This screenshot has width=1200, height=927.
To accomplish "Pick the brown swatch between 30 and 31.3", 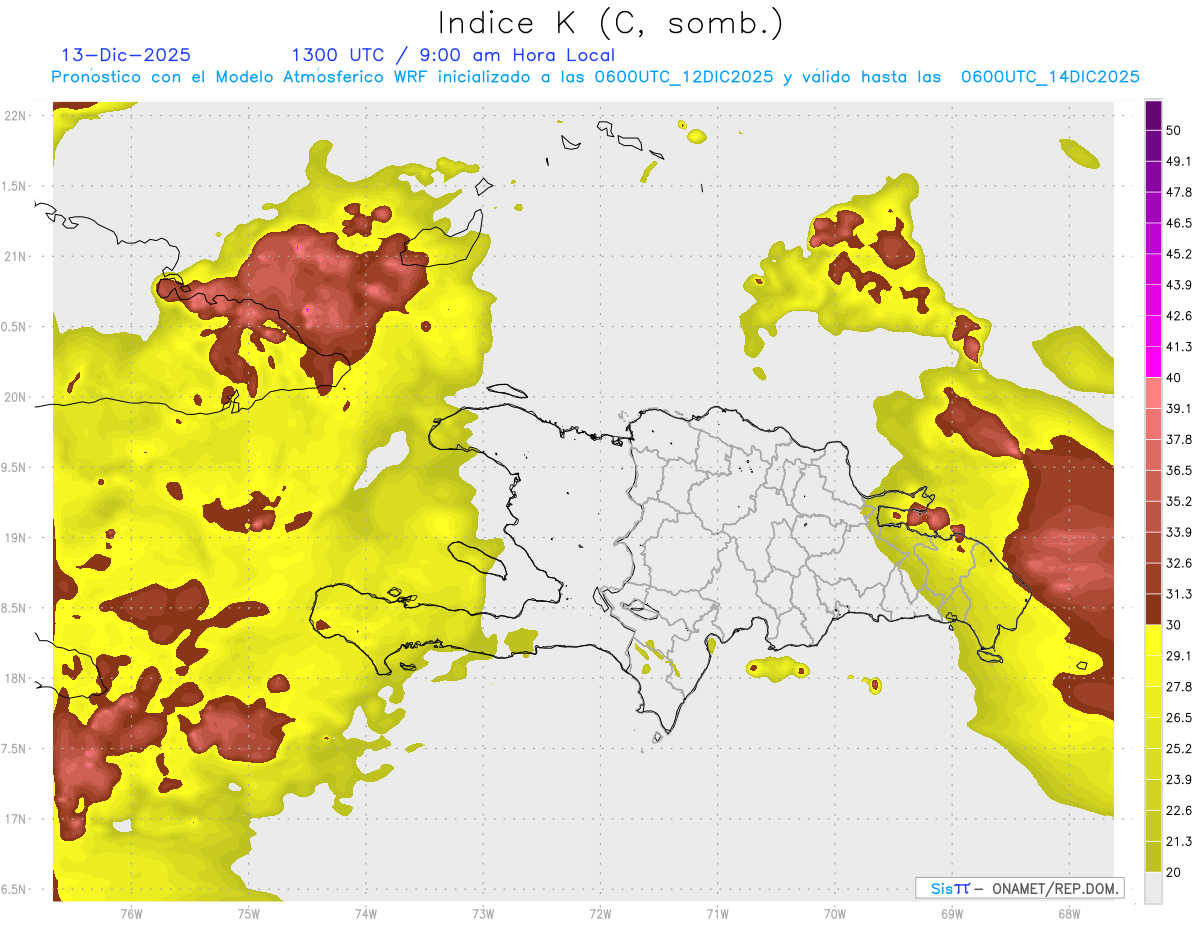I will tap(1153, 610).
